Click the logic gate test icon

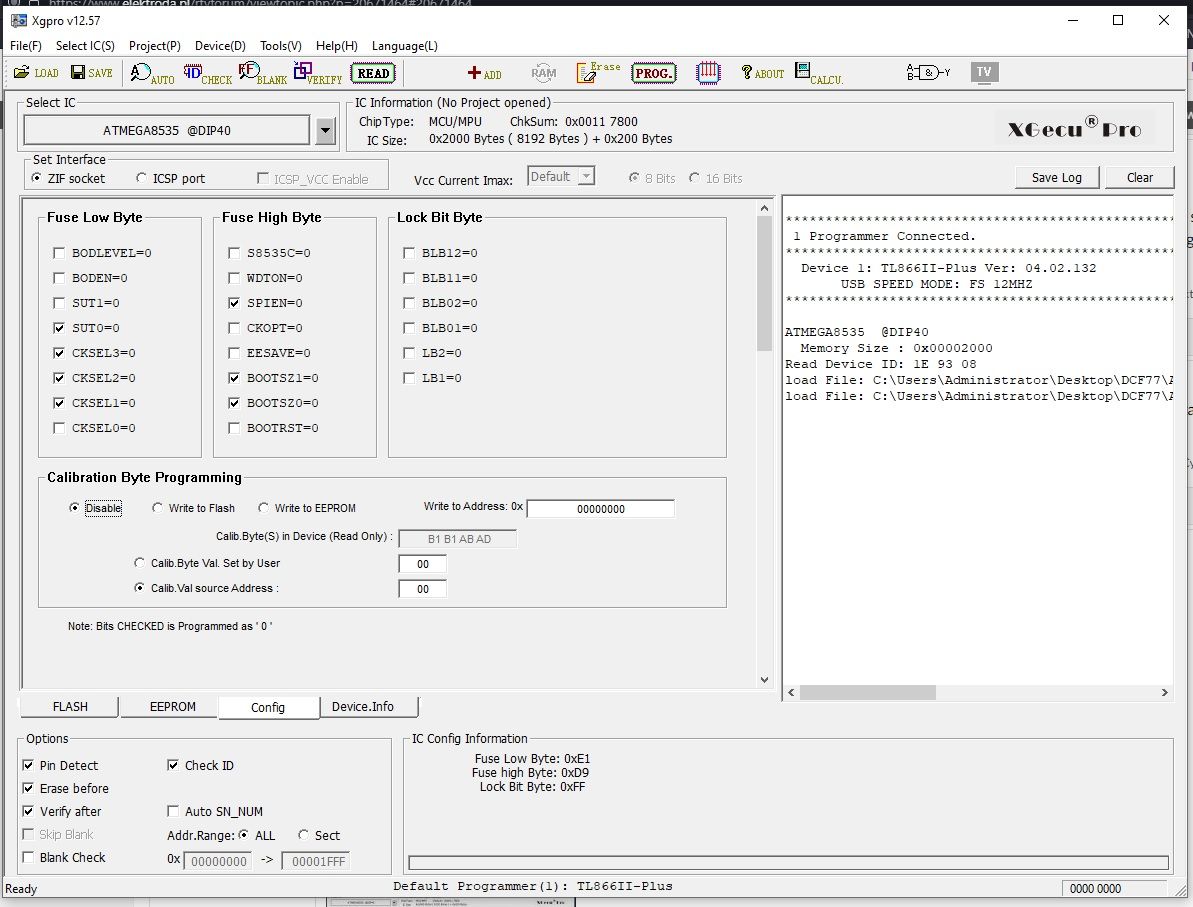tap(928, 73)
